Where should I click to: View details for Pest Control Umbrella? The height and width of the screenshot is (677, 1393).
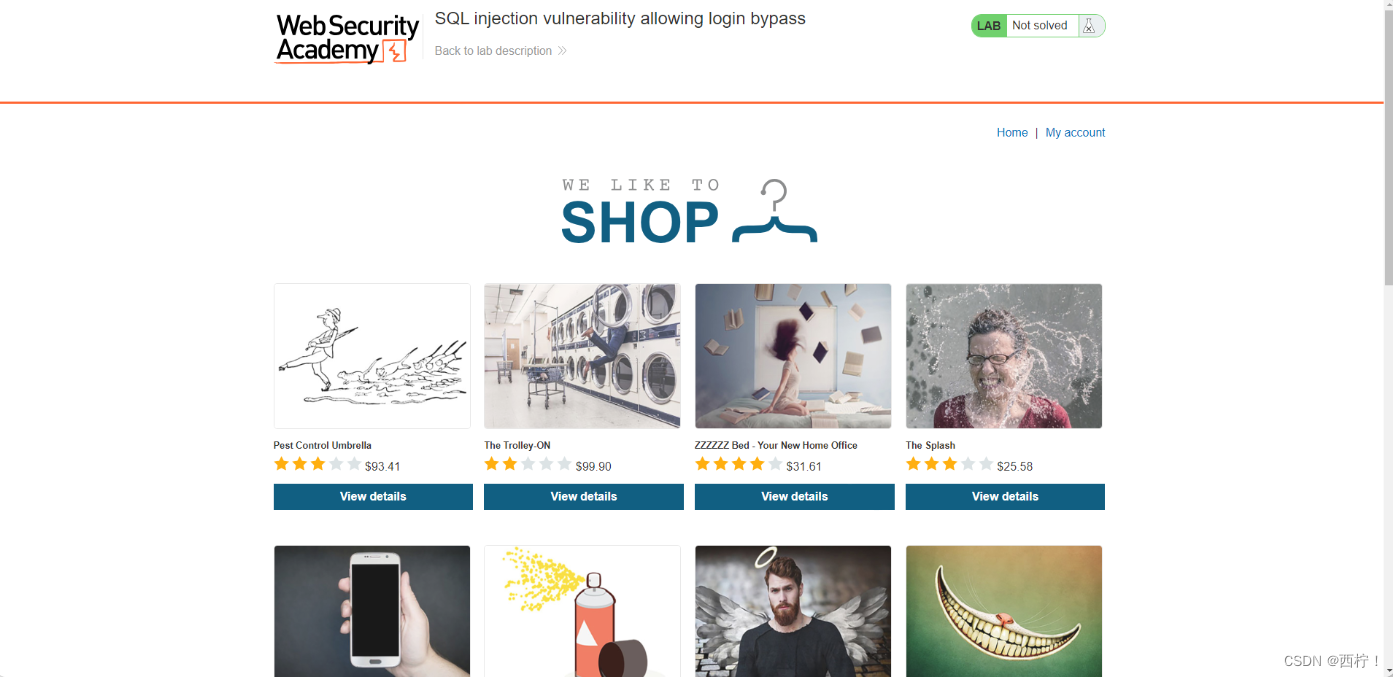[x=373, y=497]
